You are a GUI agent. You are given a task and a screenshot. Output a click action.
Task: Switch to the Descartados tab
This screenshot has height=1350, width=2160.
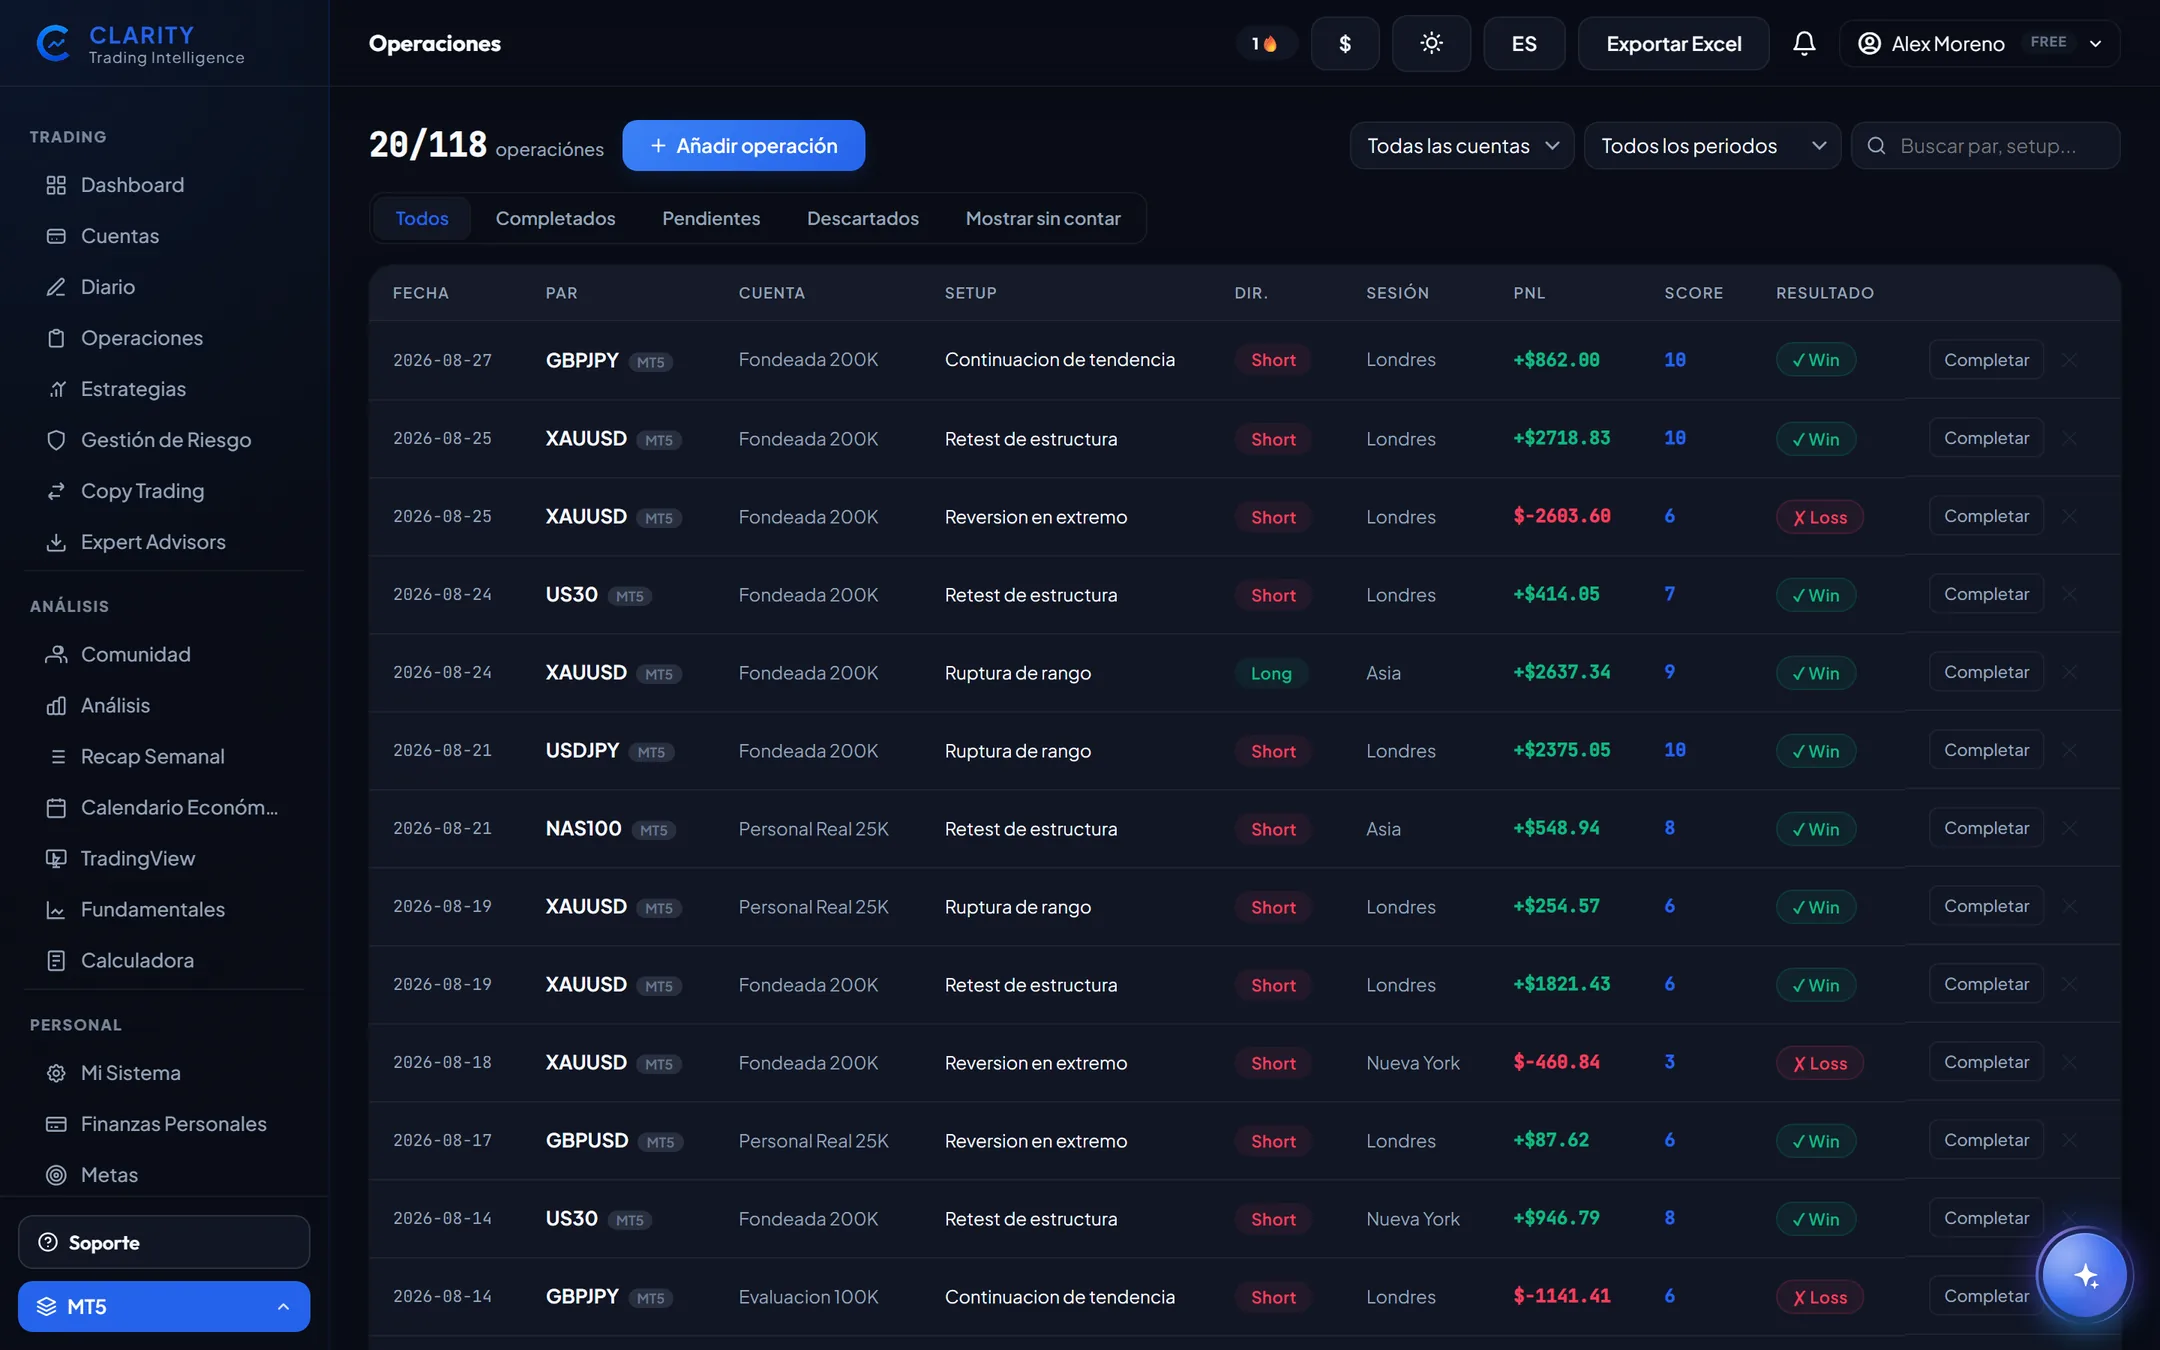click(x=863, y=218)
